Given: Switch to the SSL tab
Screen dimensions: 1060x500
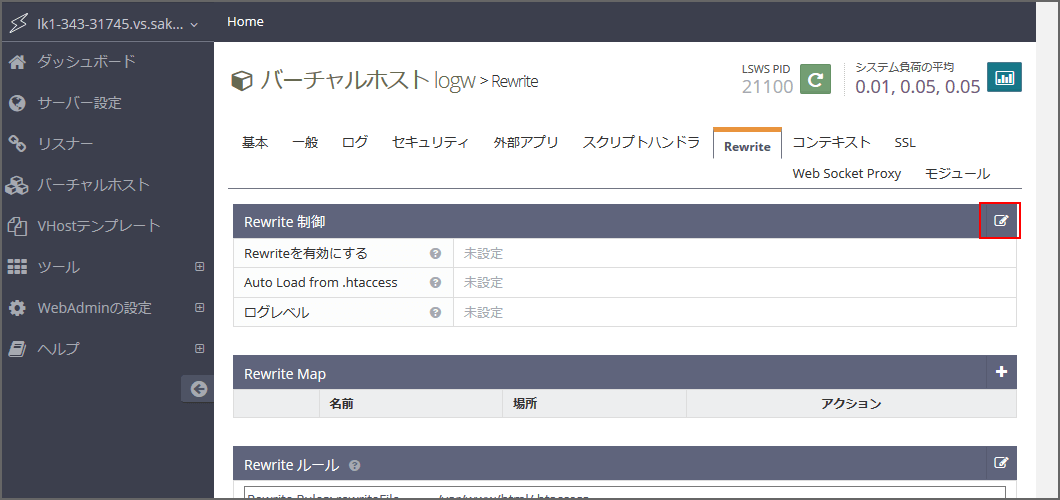Looking at the screenshot, I should [905, 142].
